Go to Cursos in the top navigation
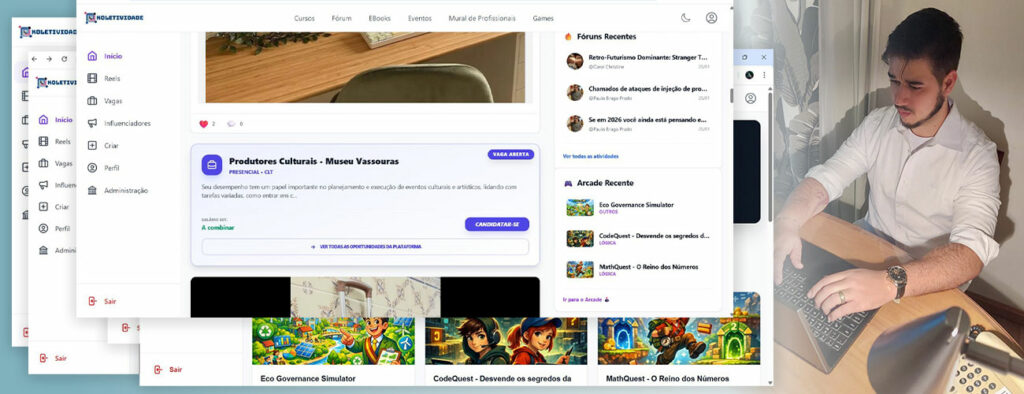 (x=304, y=18)
